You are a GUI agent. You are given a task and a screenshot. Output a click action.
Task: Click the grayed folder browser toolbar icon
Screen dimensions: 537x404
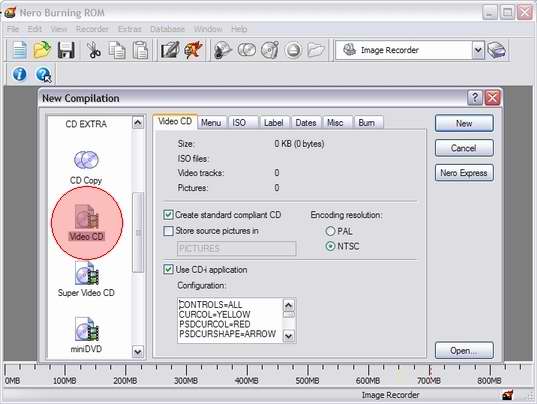pyautogui.click(x=316, y=50)
